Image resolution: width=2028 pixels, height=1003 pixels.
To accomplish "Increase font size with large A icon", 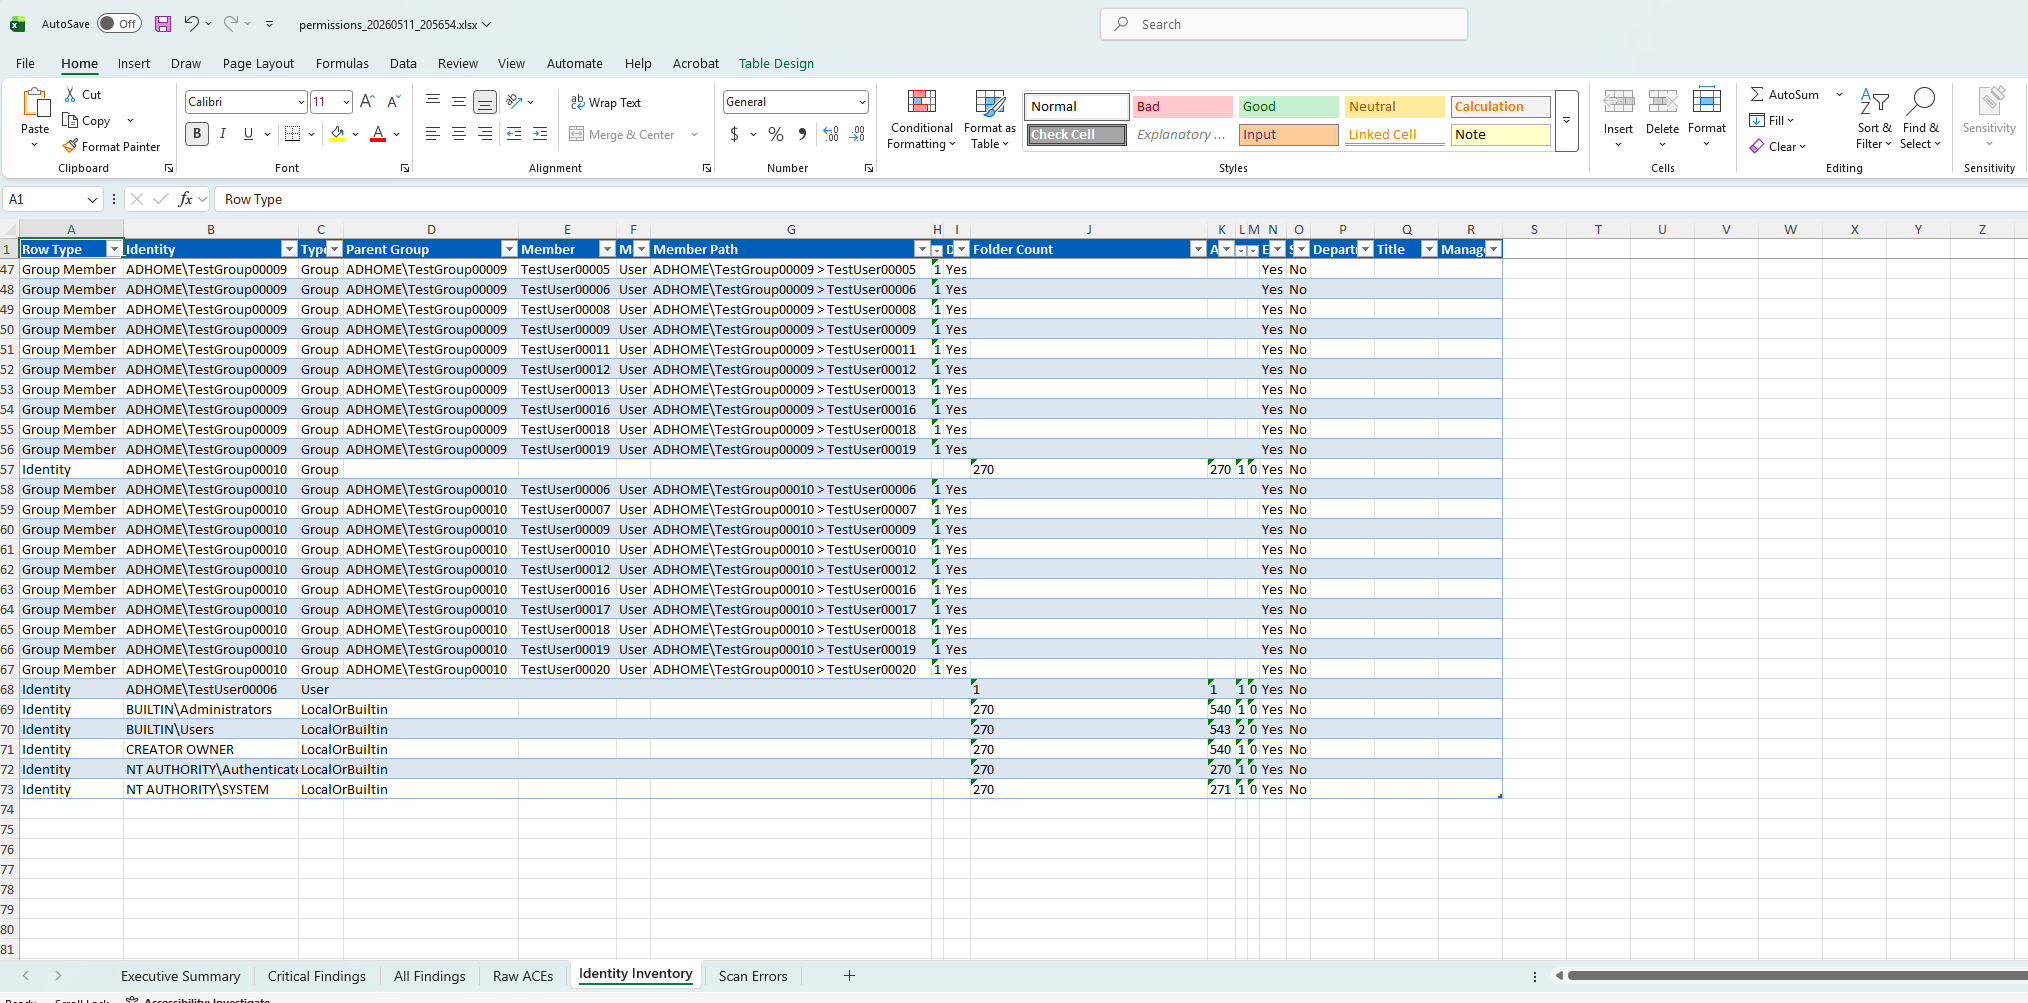I will (x=367, y=101).
